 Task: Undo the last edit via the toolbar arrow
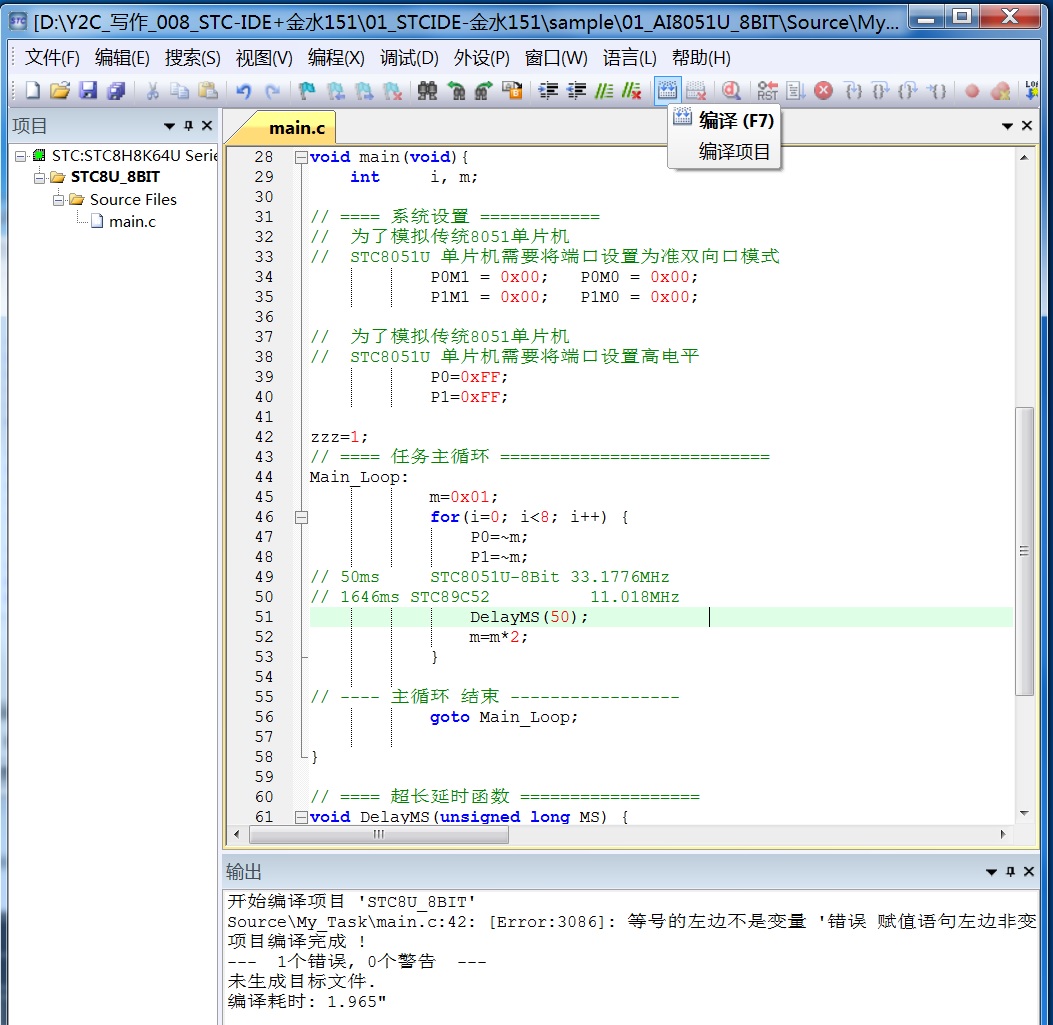coord(243,90)
